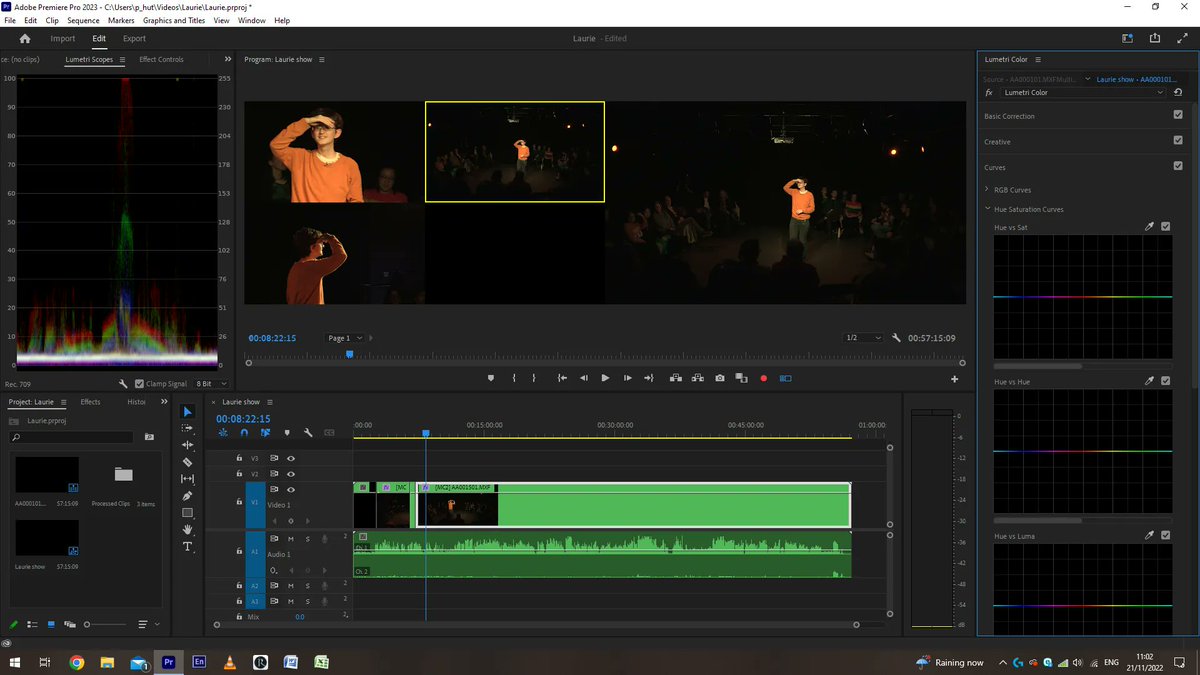Expand the RGB Curves section

(988, 189)
